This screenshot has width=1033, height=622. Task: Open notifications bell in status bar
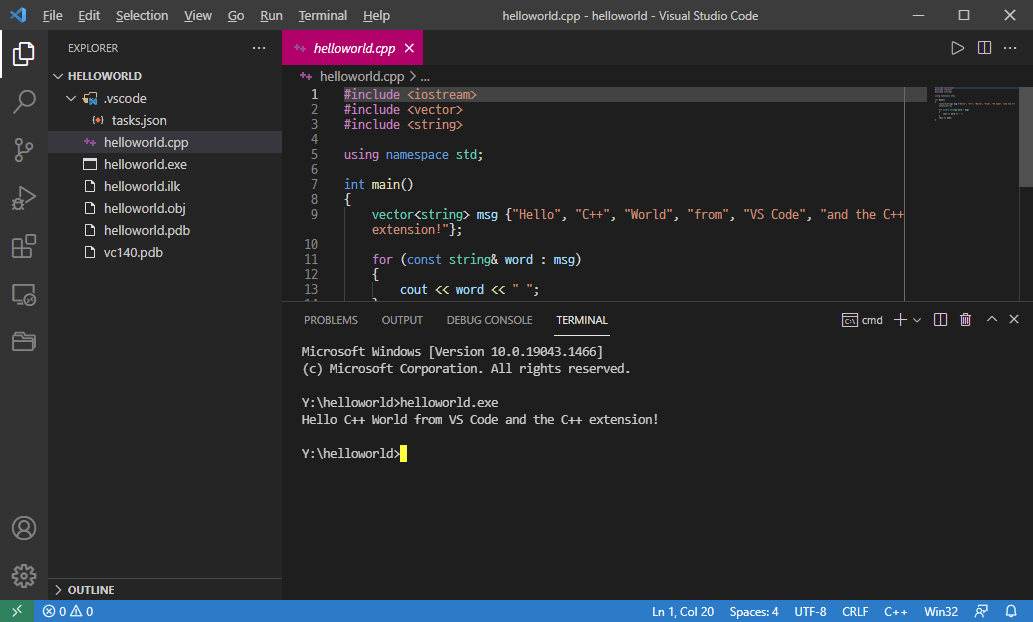pyautogui.click(x=1011, y=611)
